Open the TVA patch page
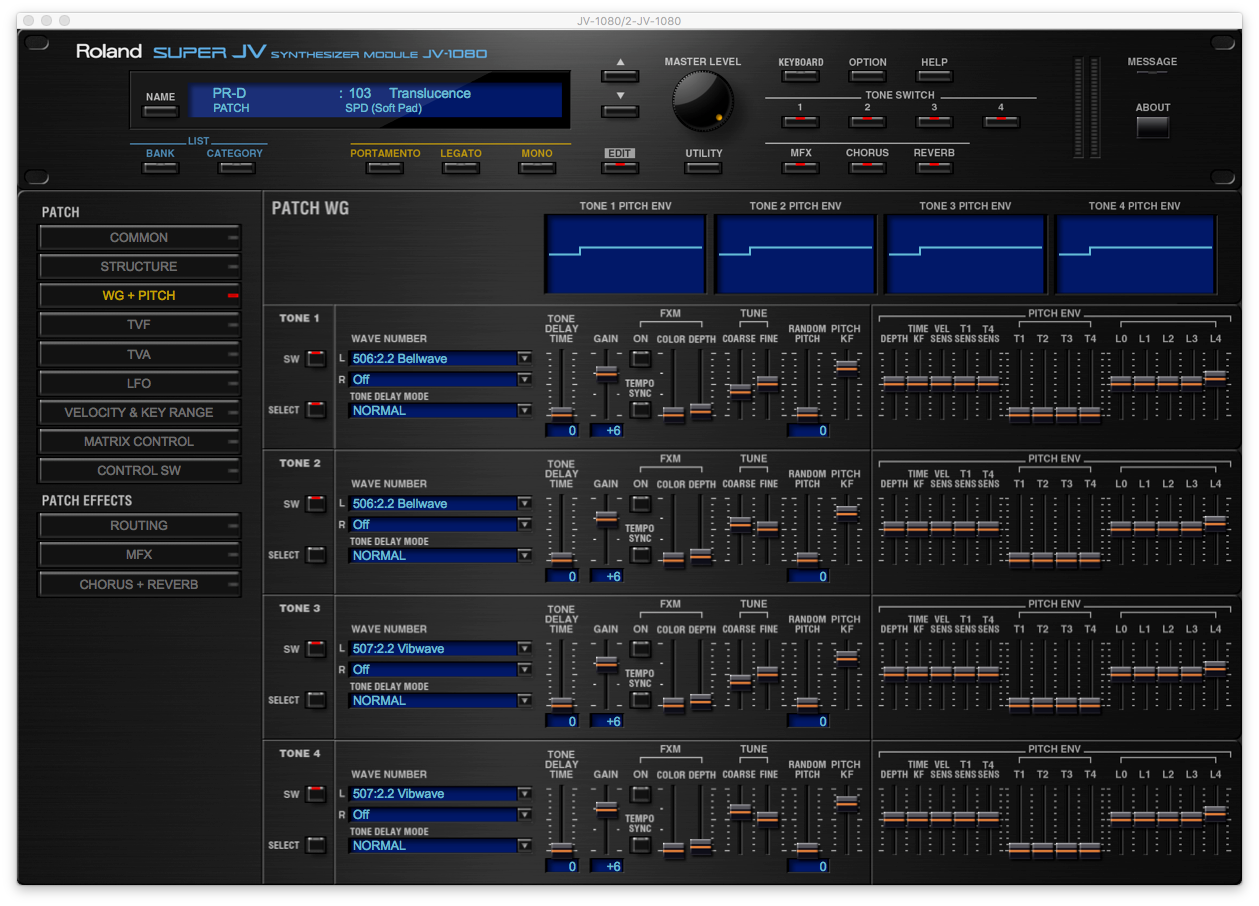The height and width of the screenshot is (906, 1259). pos(140,354)
